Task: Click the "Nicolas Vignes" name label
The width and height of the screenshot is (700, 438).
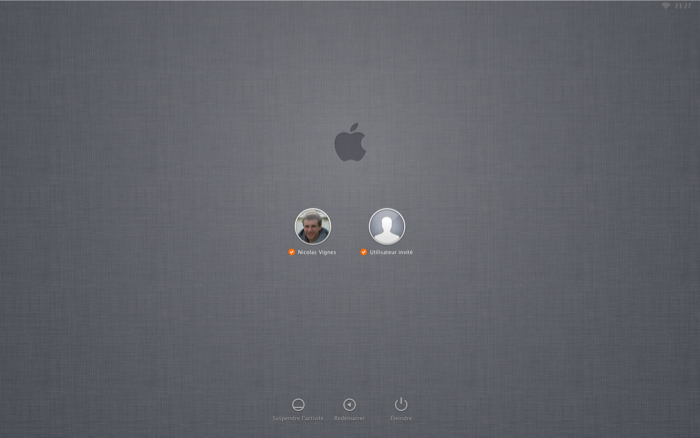Action: [317, 252]
